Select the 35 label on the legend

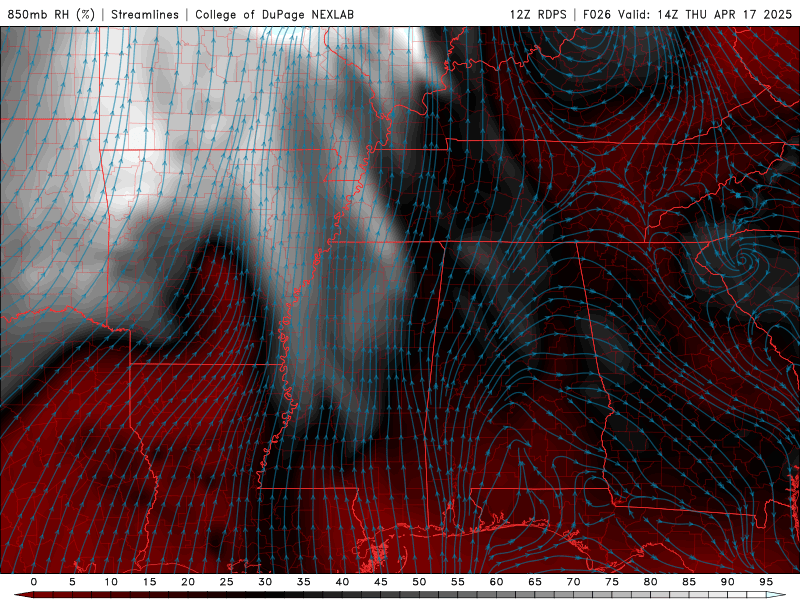coord(304,582)
